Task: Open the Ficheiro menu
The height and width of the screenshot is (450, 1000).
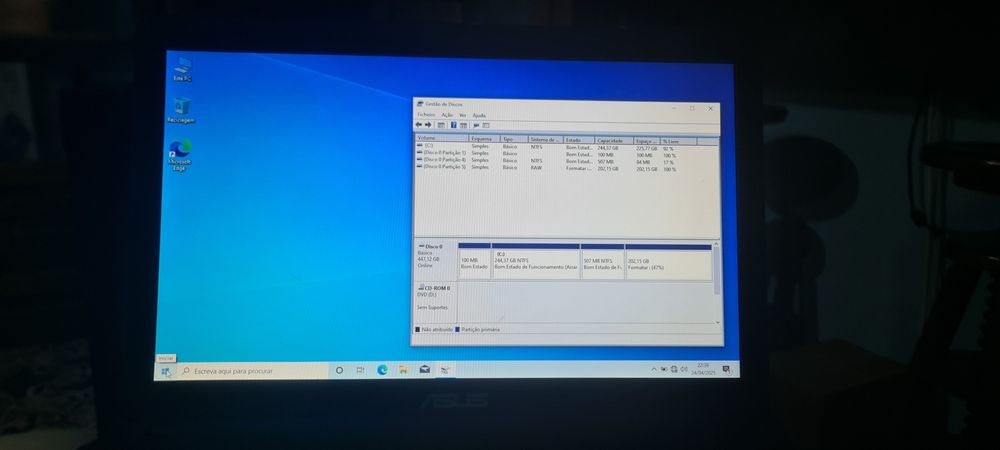Action: (x=426, y=115)
